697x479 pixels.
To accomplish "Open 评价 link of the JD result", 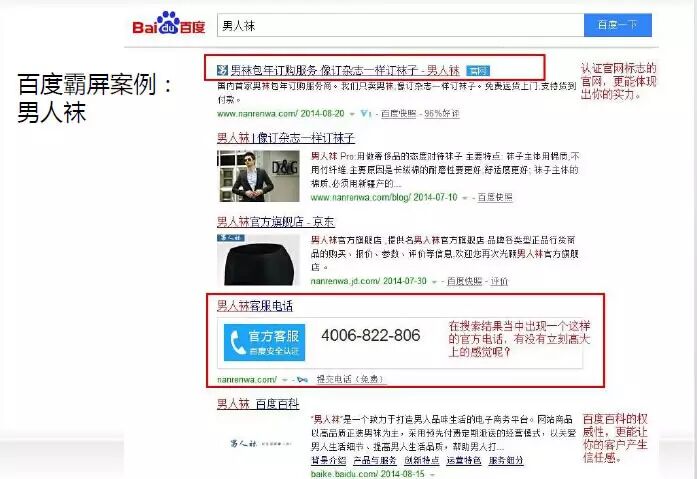I will pyautogui.click(x=499, y=281).
